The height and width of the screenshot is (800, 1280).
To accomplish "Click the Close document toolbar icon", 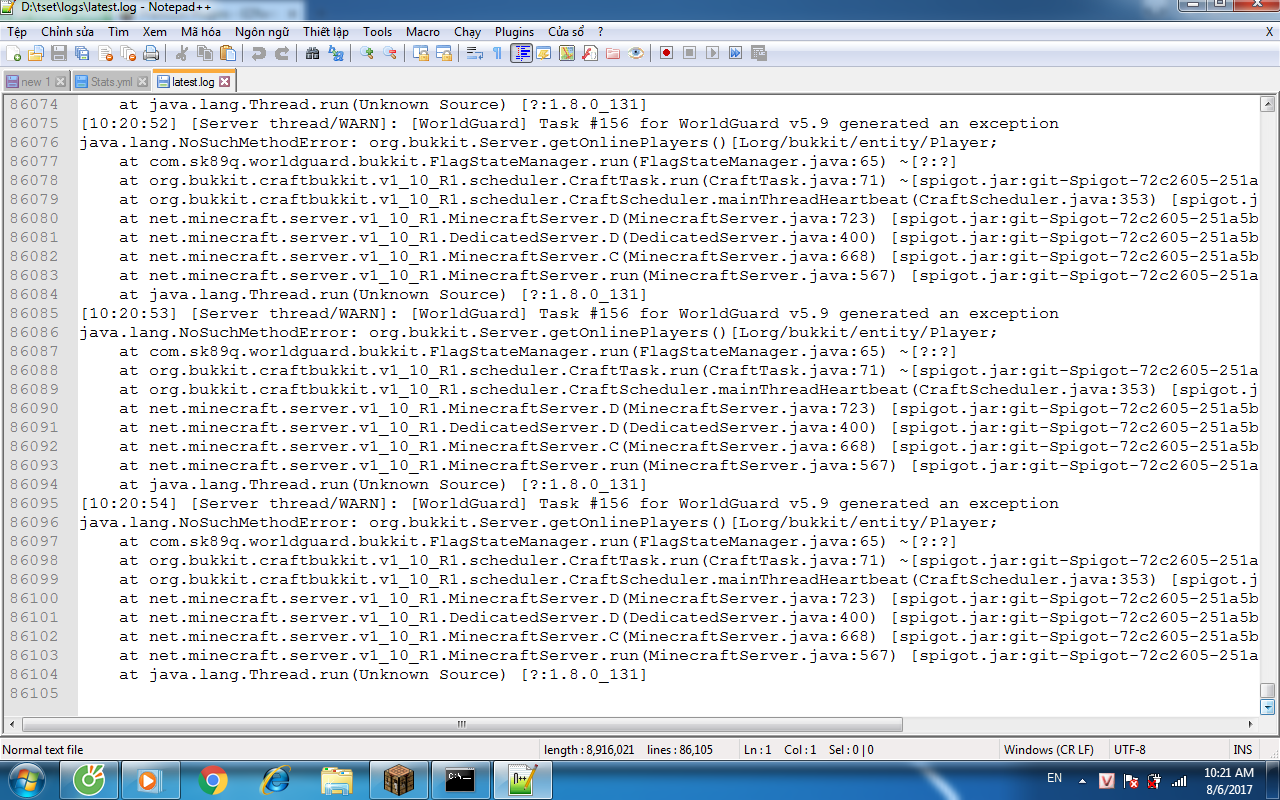I will [x=105, y=53].
